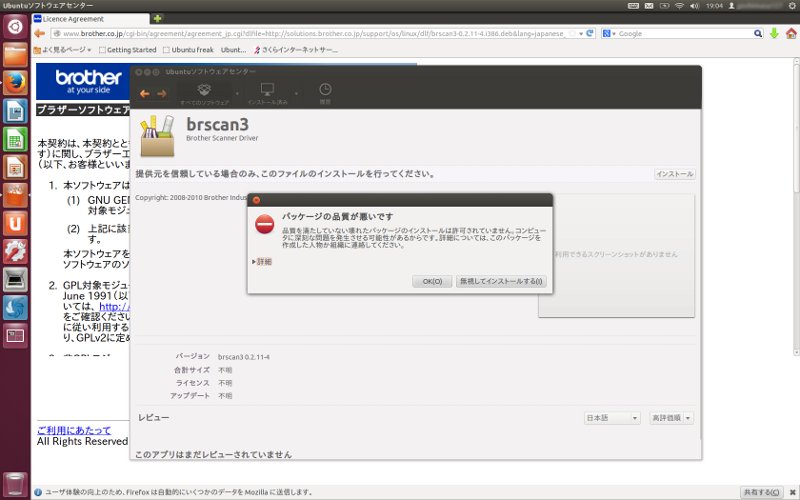Open the Firefox downloads arrow
Image resolution: width=800 pixels, height=500 pixels.
(x=774, y=34)
